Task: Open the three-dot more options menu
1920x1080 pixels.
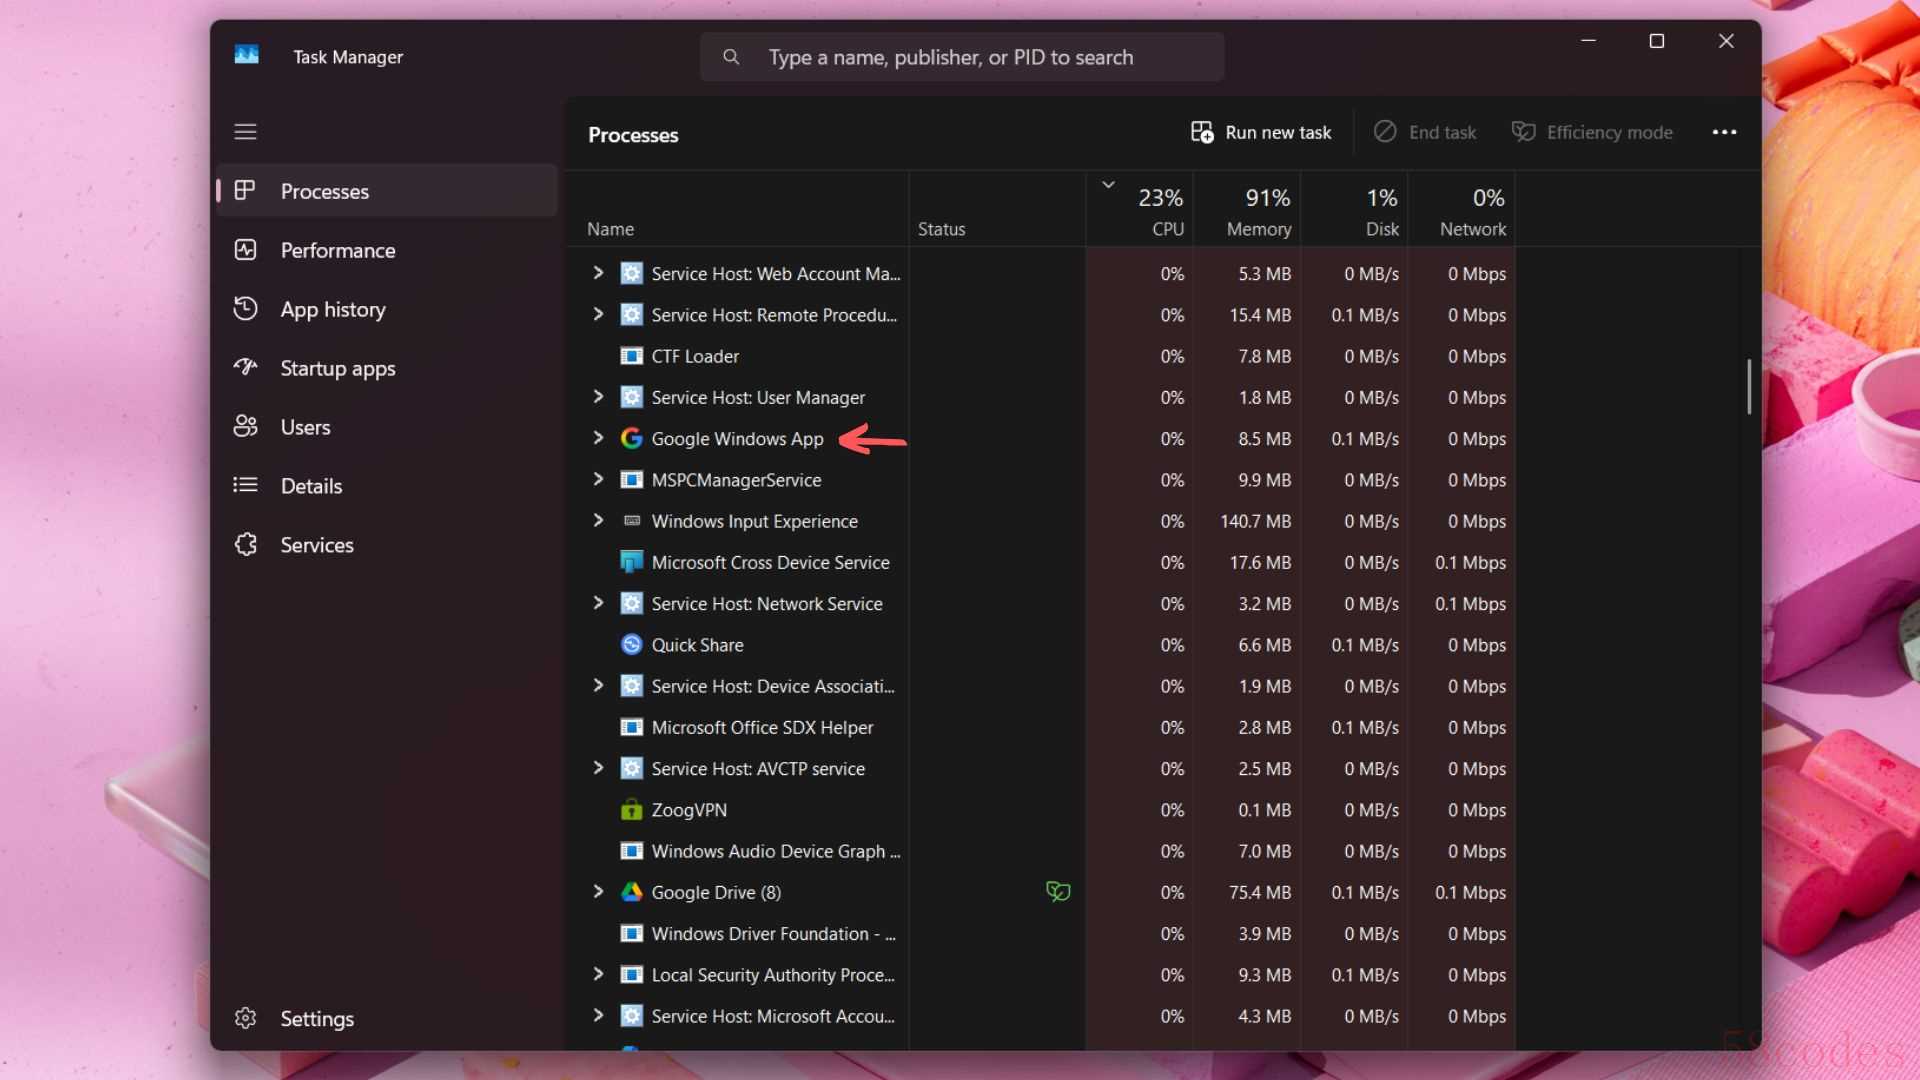Action: pos(1724,132)
